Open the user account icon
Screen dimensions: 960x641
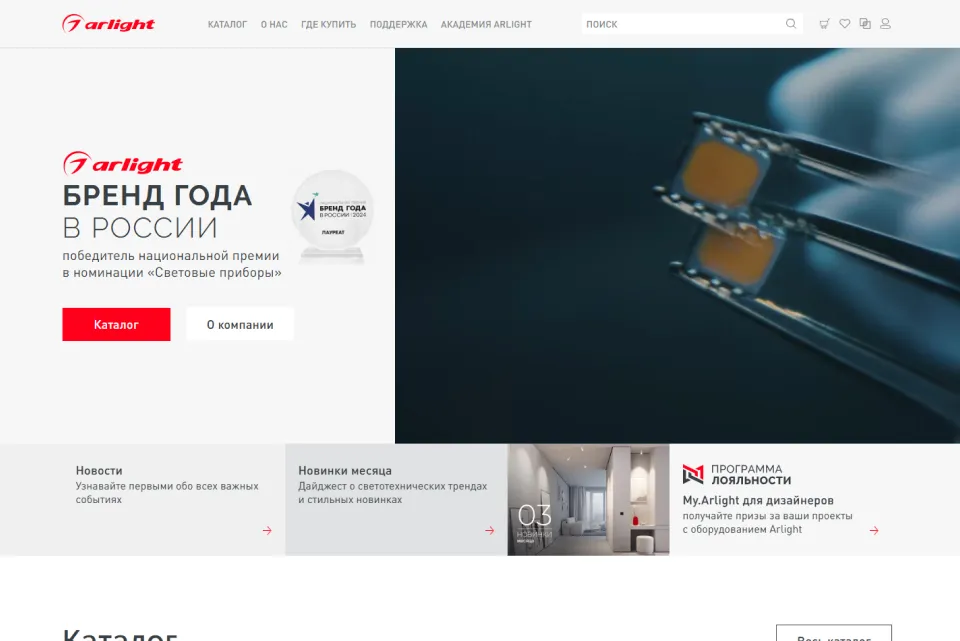[885, 24]
